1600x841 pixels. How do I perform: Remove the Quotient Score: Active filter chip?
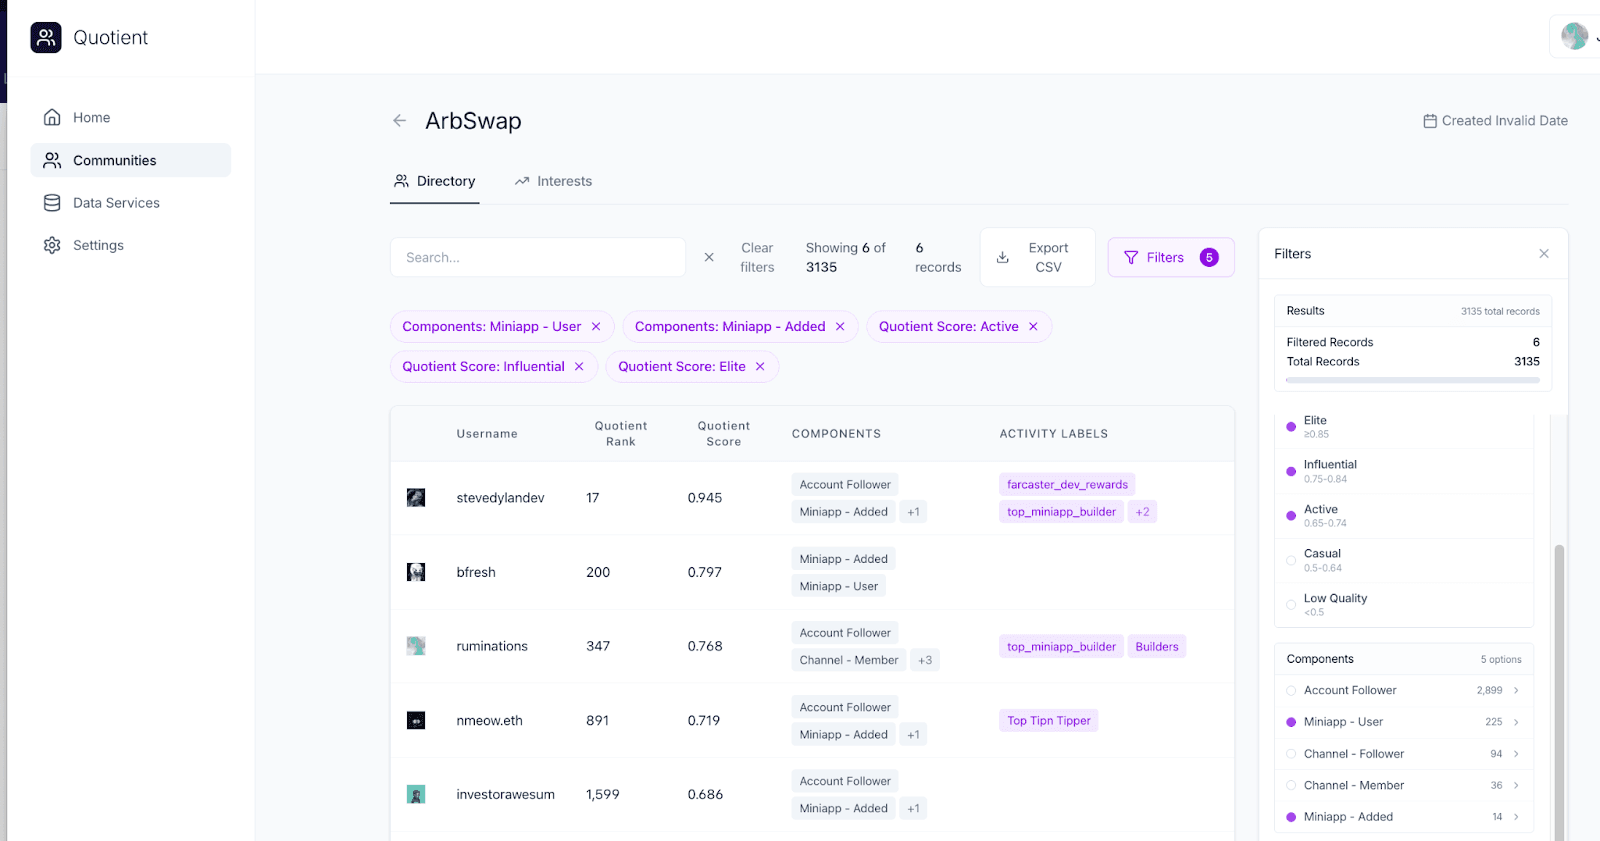[1033, 327]
